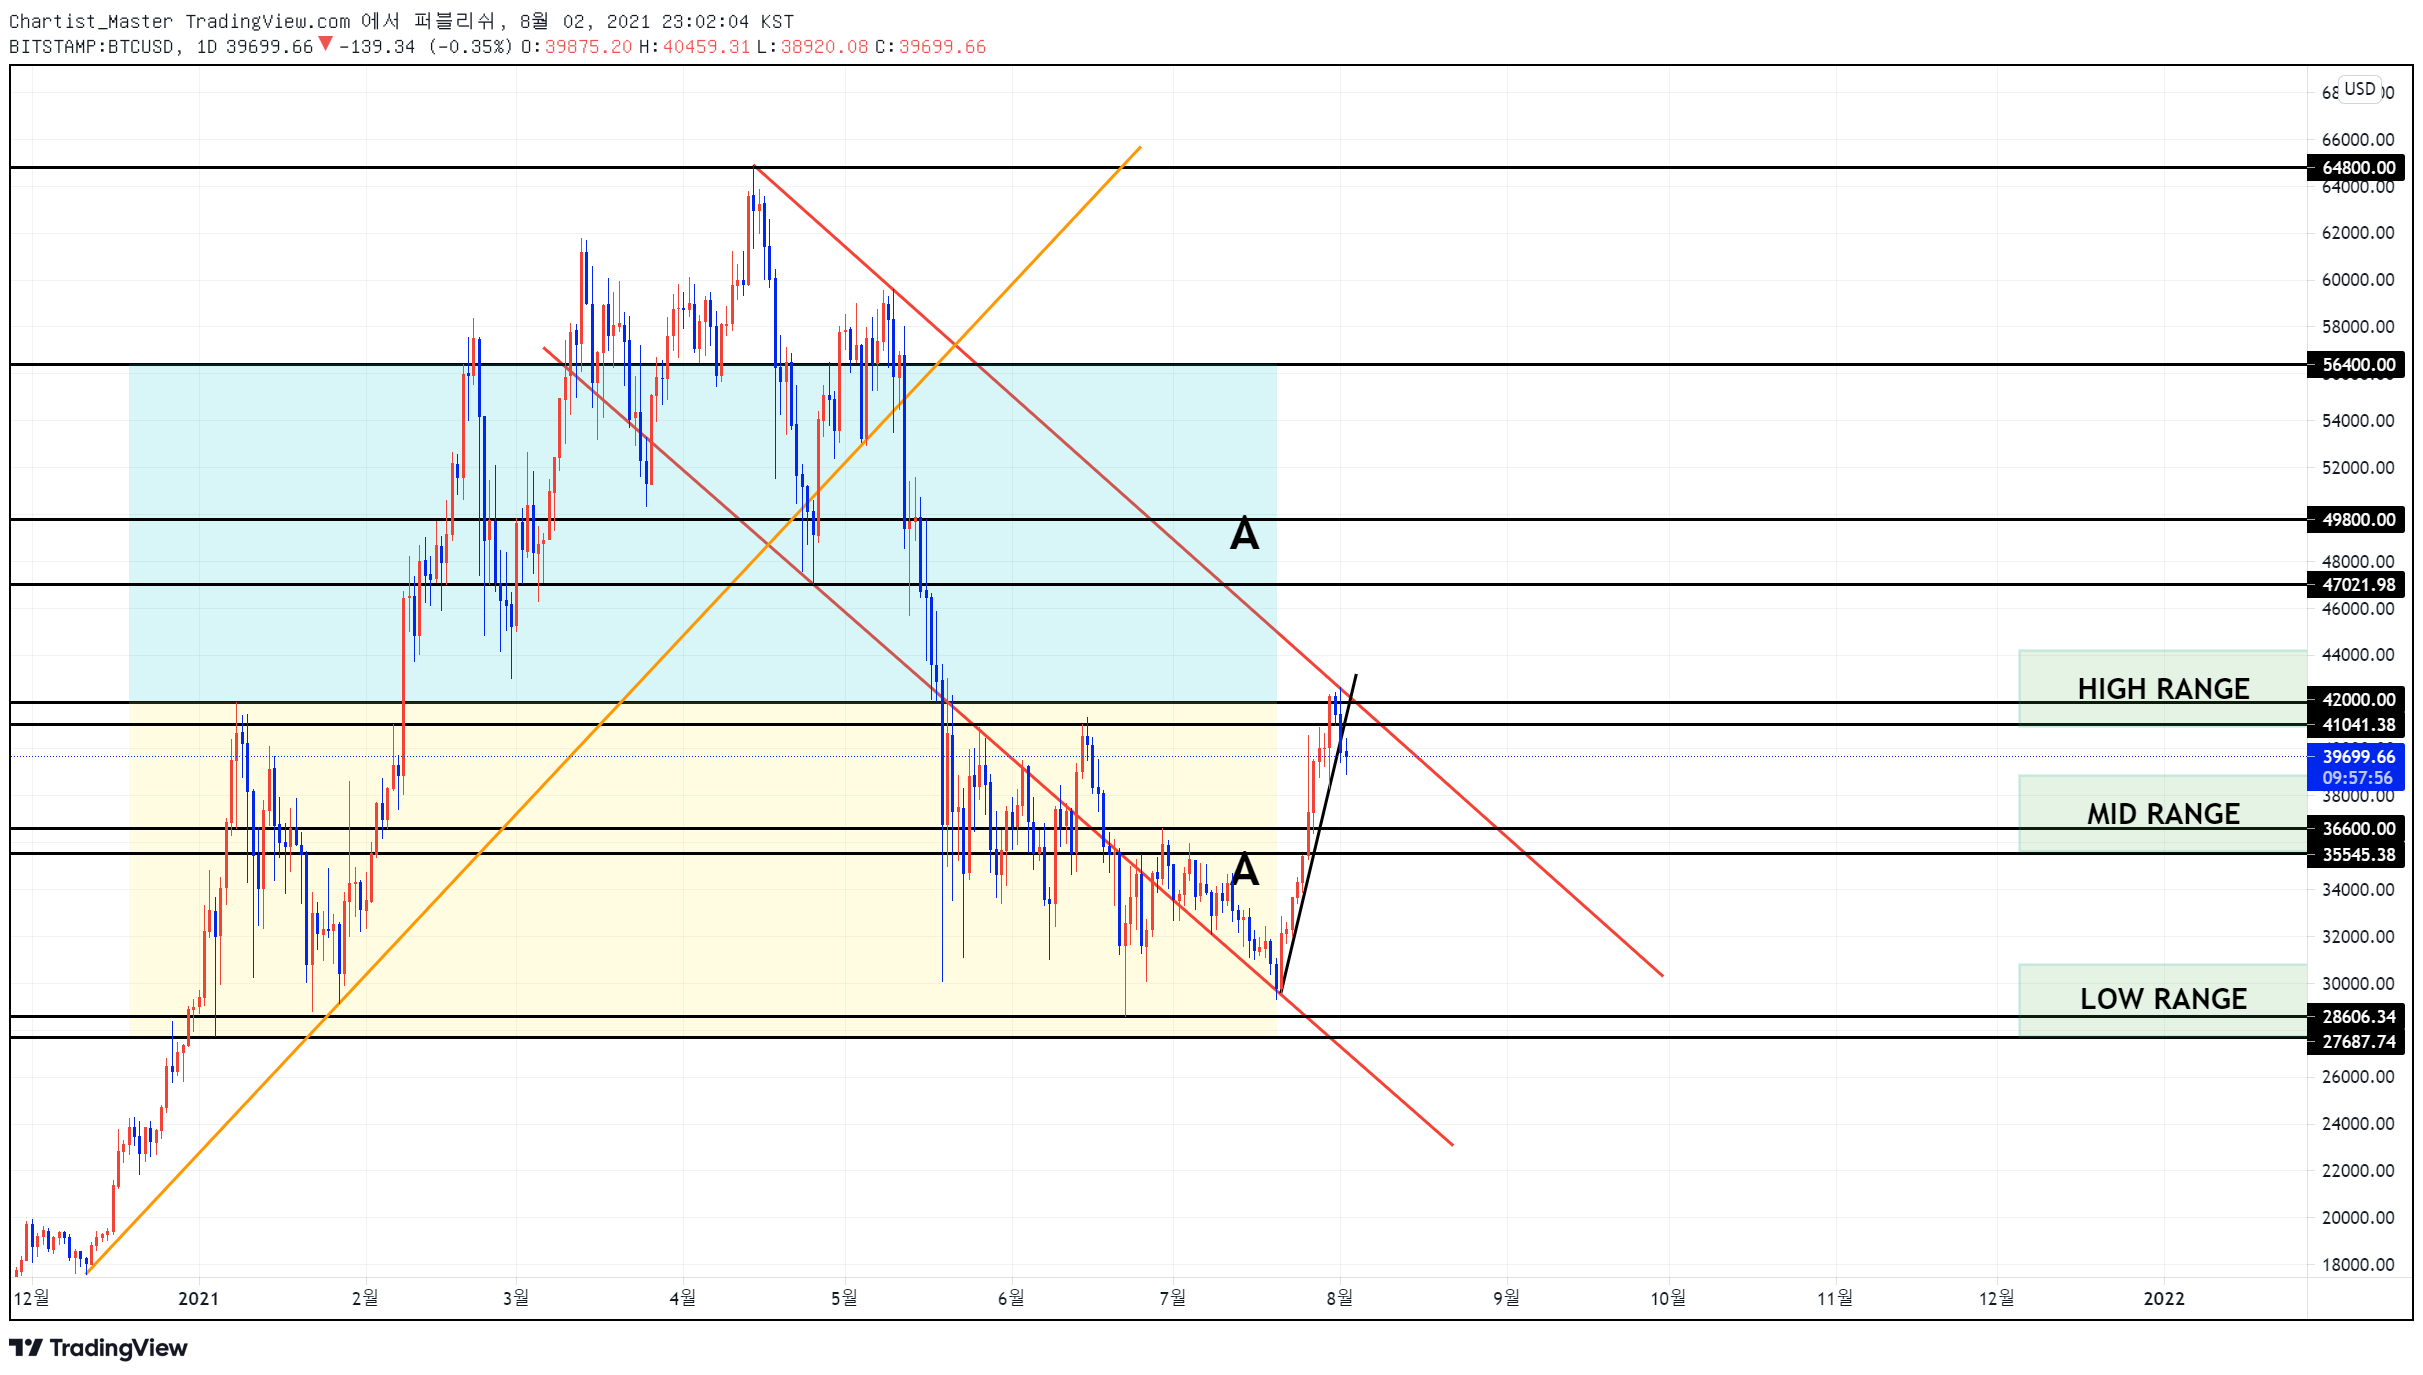Image resolution: width=2423 pixels, height=1375 pixels.
Task: Click the TradingView.com text in header
Action: (x=268, y=21)
